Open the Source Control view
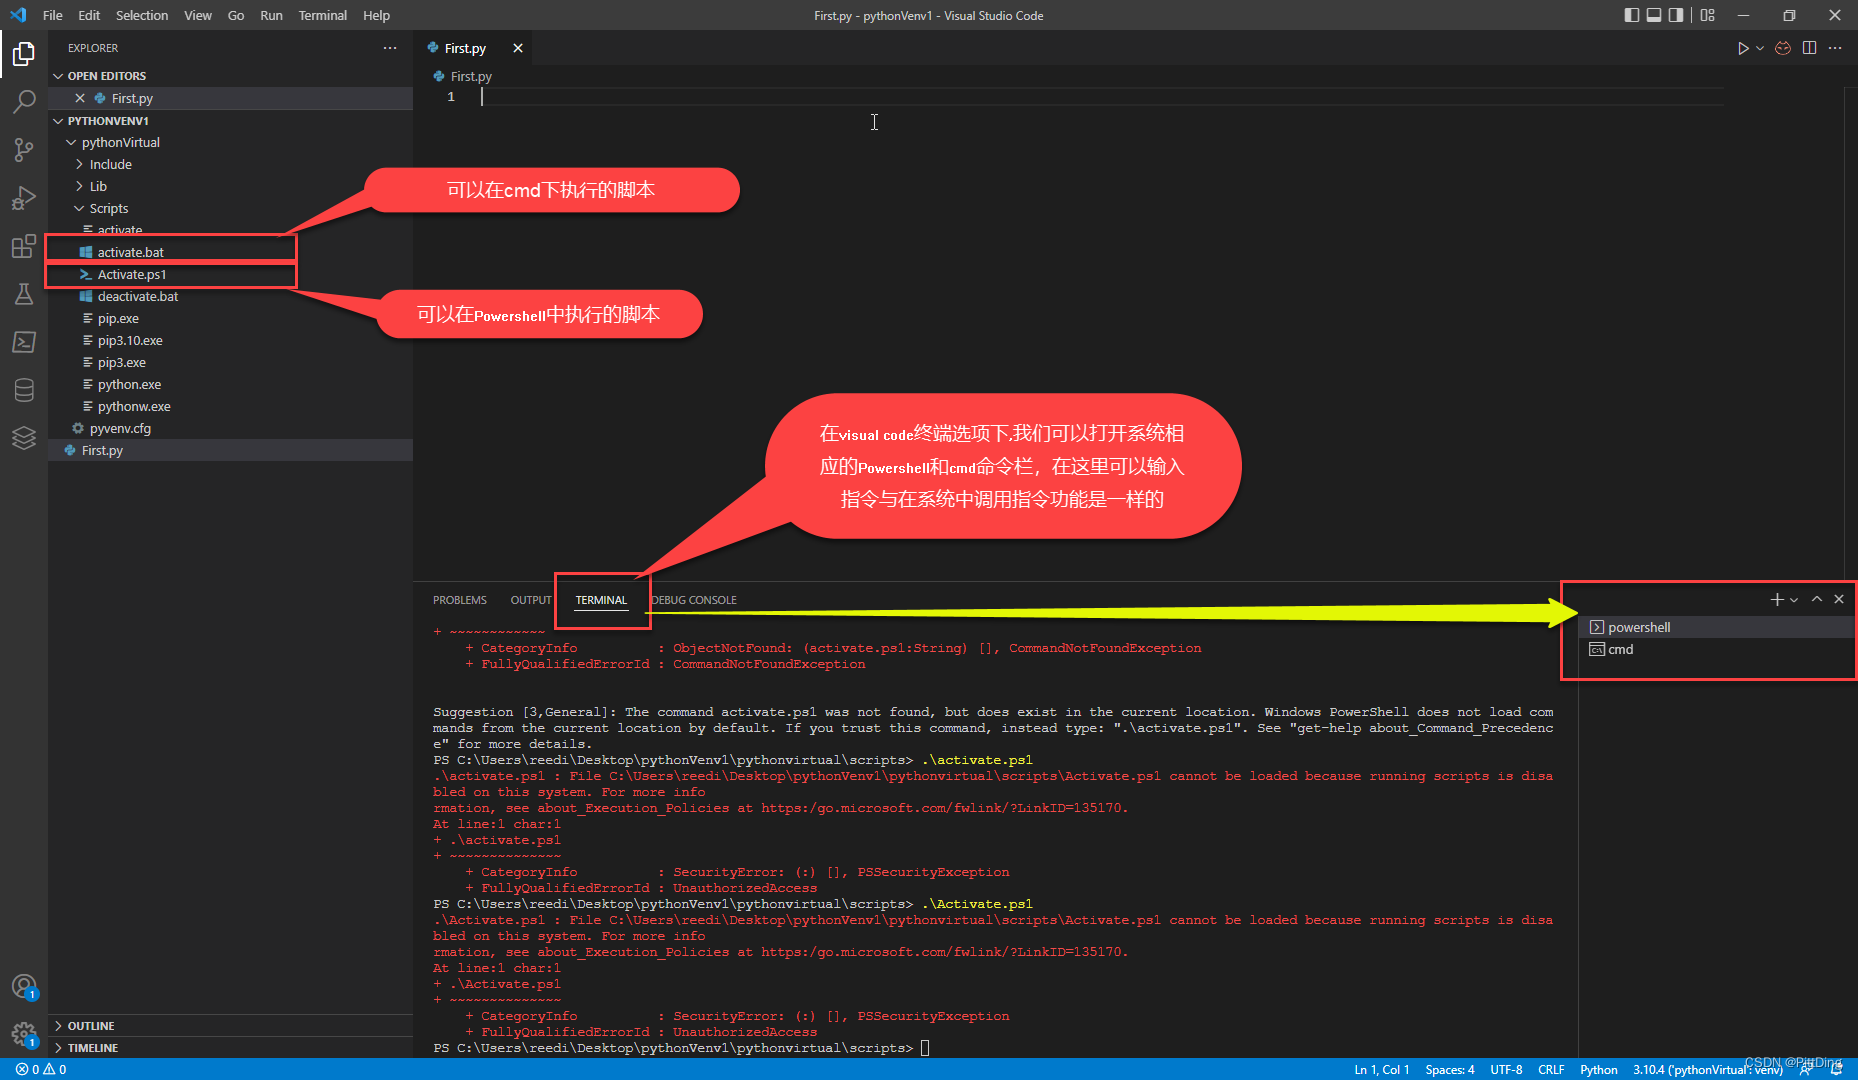Viewport: 1858px width, 1080px height. [x=24, y=150]
